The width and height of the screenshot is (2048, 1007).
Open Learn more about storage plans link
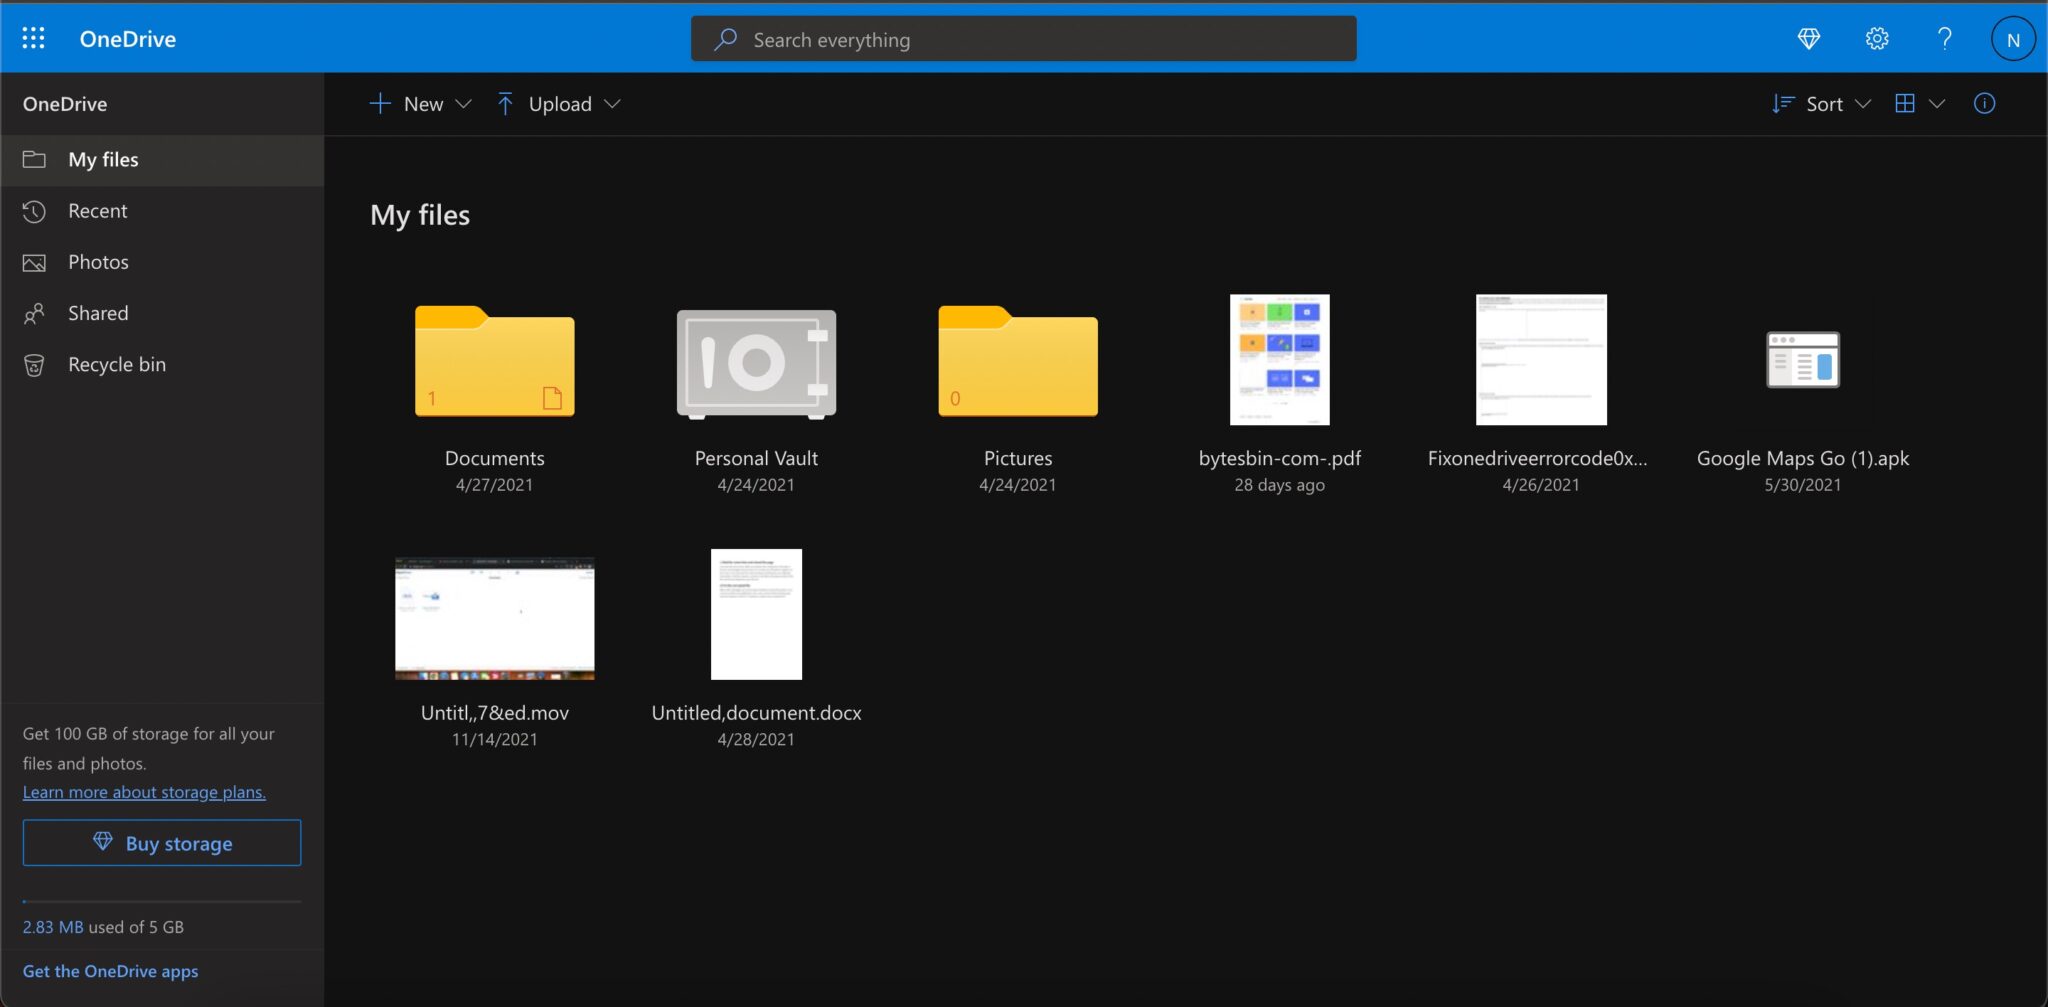click(x=143, y=791)
